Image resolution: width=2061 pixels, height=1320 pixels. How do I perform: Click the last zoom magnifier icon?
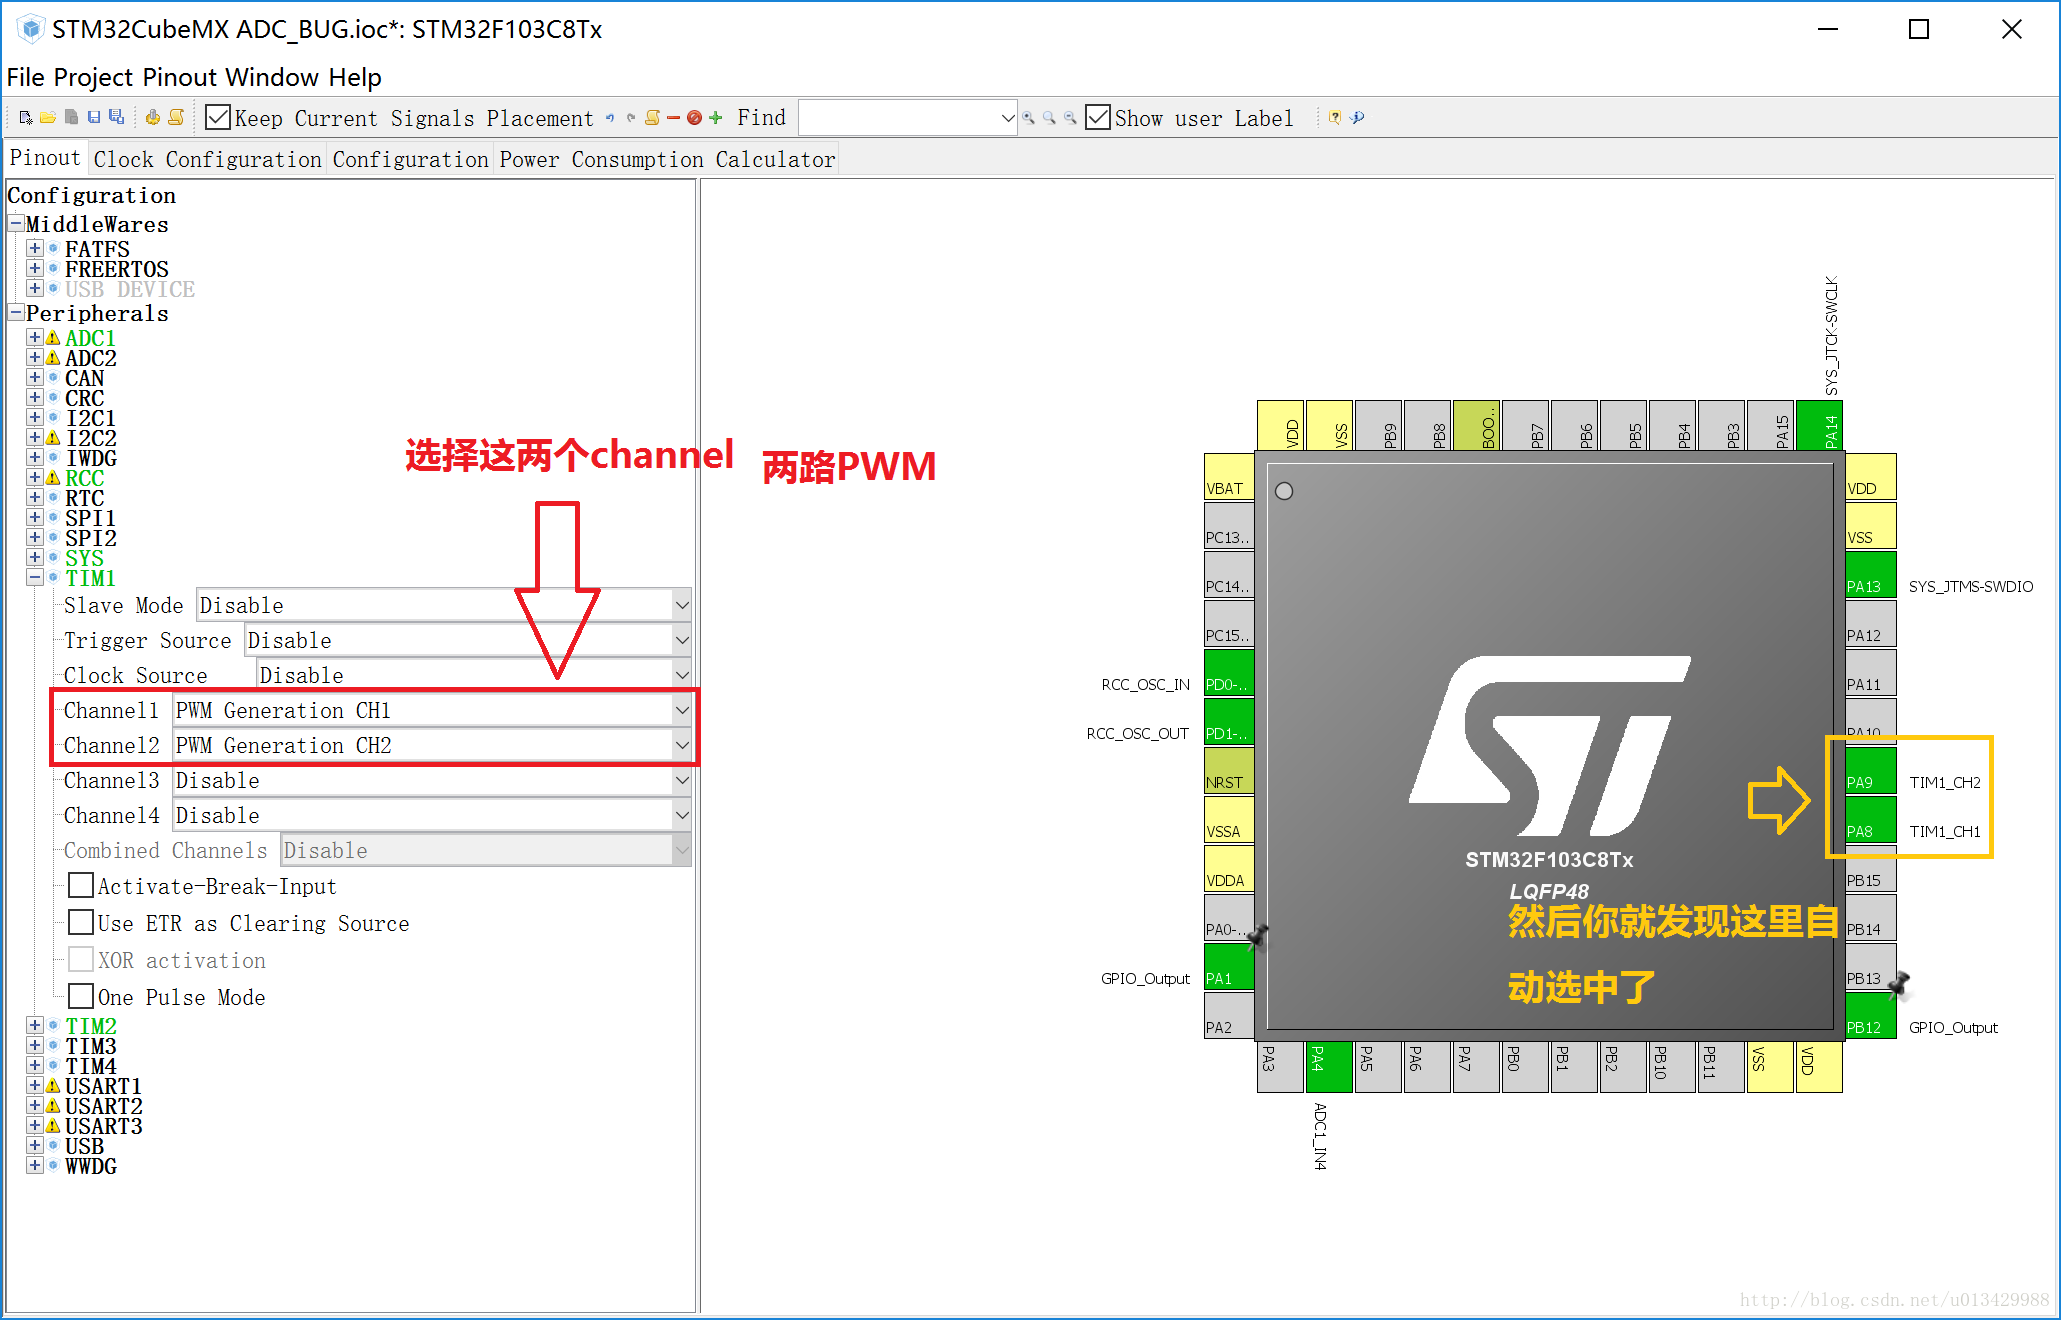point(1070,118)
